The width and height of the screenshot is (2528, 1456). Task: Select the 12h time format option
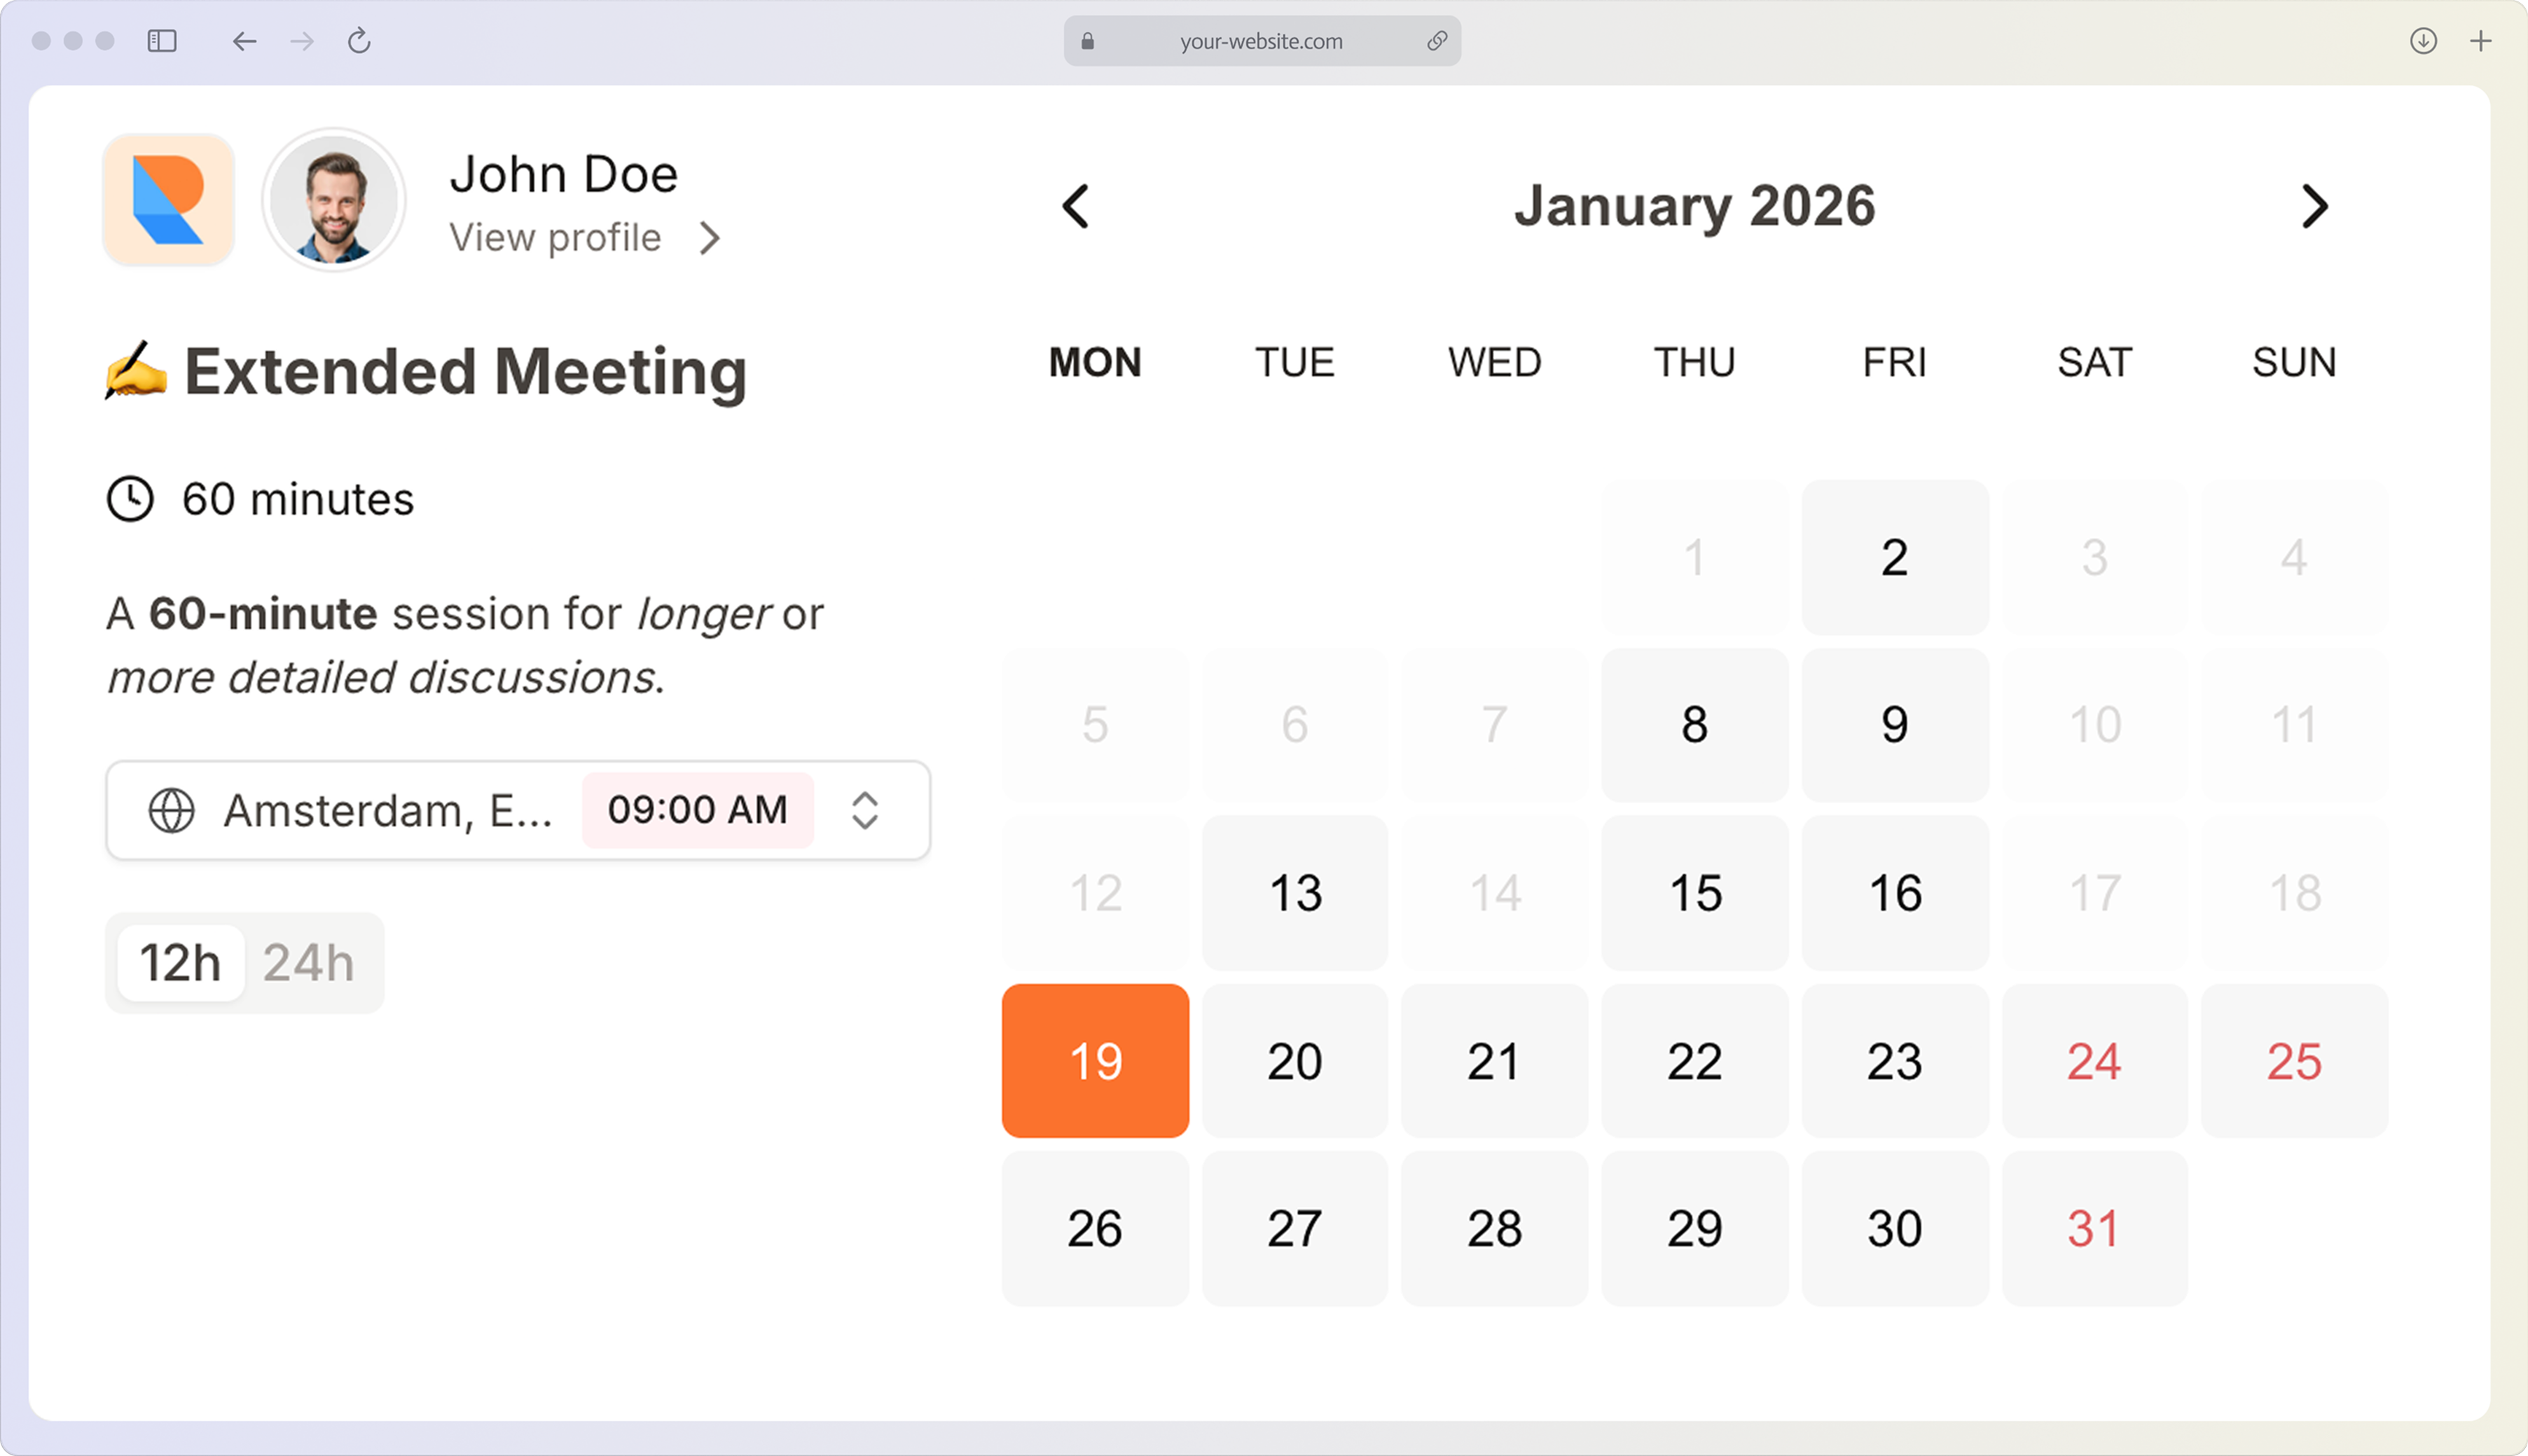180,963
